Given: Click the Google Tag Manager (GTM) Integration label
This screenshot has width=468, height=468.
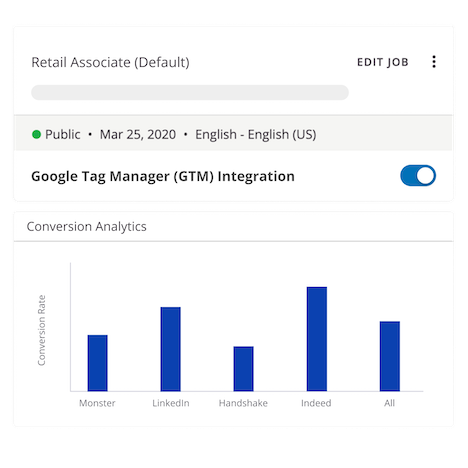Looking at the screenshot, I should coord(163,176).
